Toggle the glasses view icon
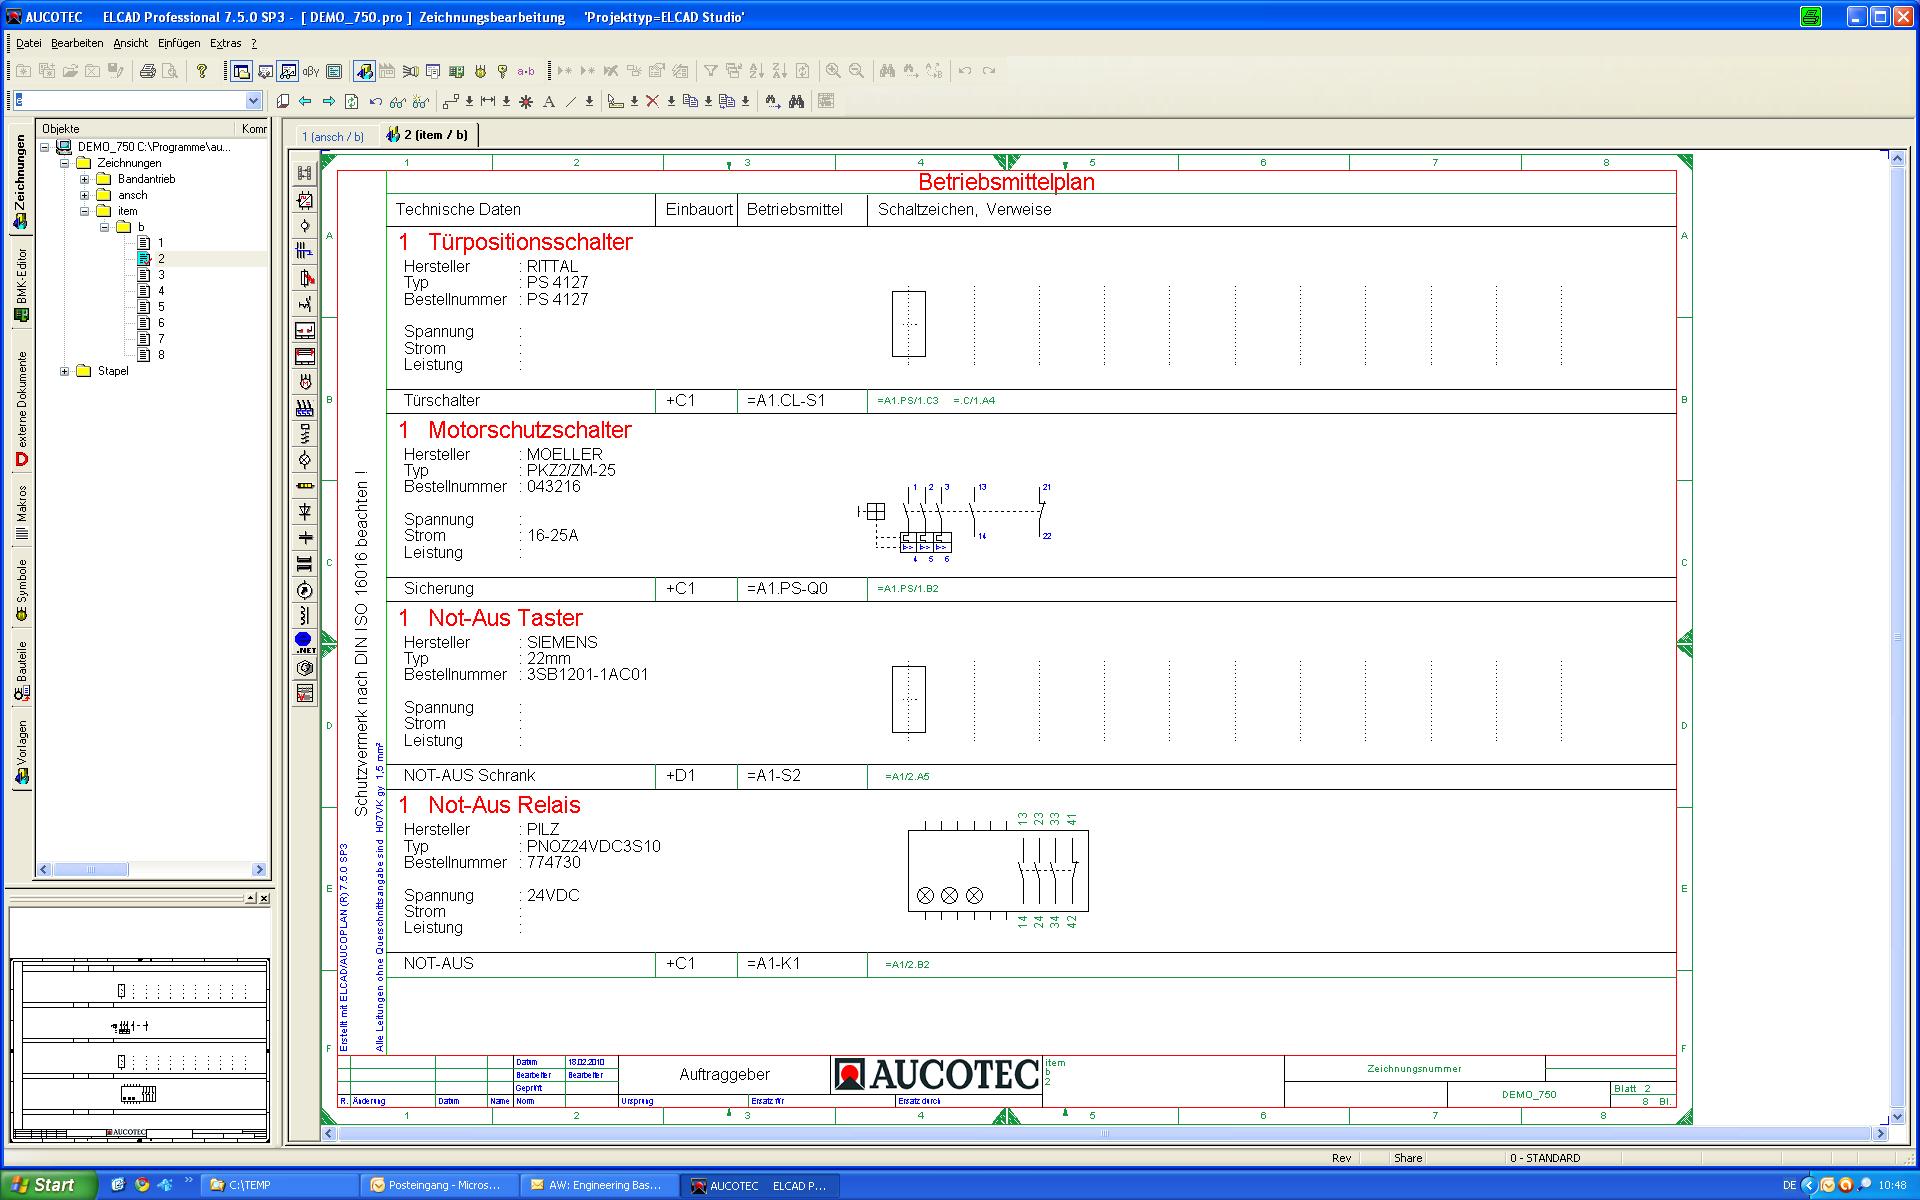Screen dimensions: 1920x1200 point(398,101)
